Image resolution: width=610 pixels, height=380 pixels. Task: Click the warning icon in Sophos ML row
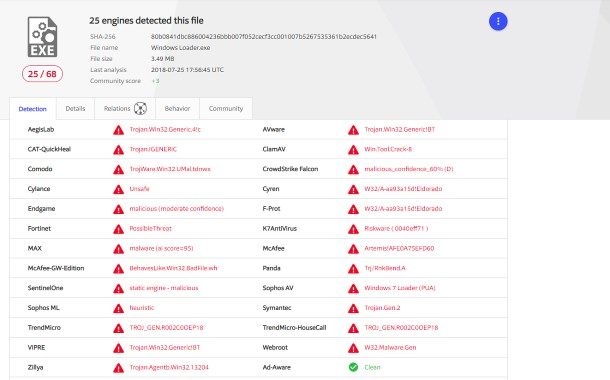pos(118,308)
